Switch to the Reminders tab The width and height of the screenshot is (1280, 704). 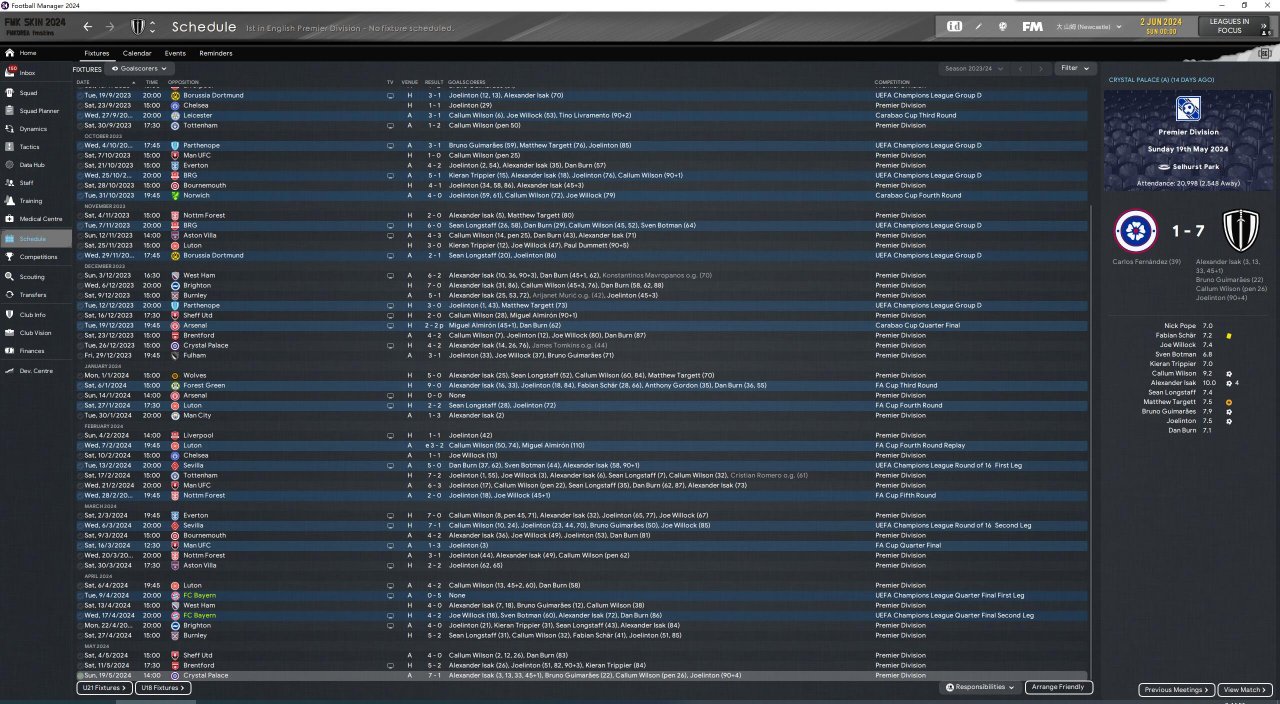point(216,53)
